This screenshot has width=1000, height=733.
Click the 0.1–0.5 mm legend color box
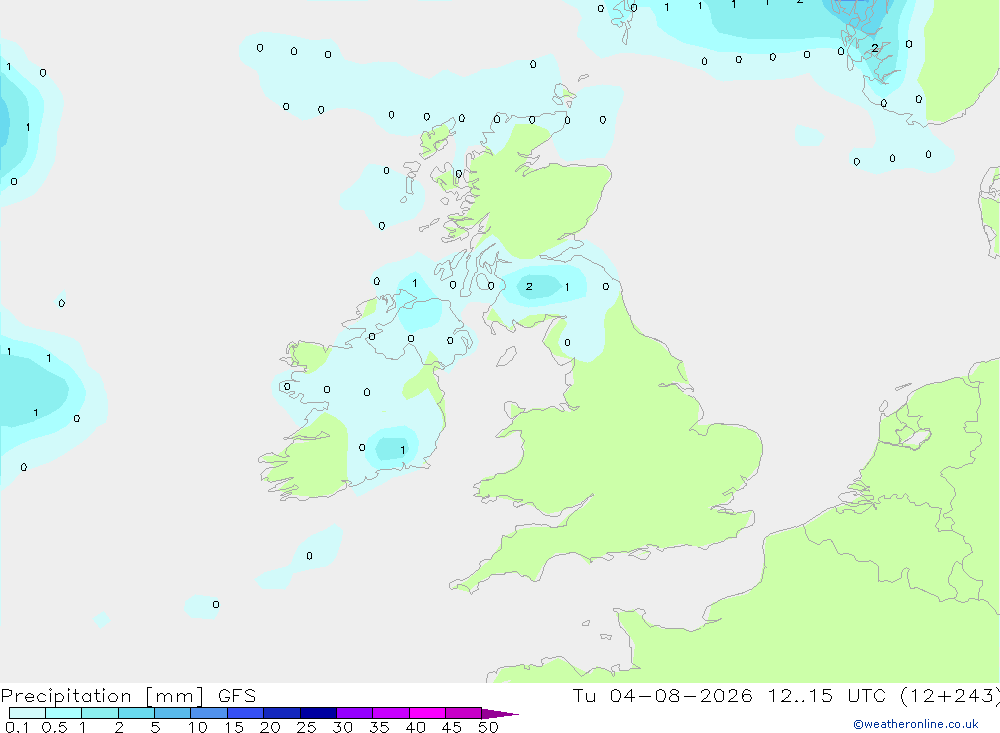click(x=27, y=713)
